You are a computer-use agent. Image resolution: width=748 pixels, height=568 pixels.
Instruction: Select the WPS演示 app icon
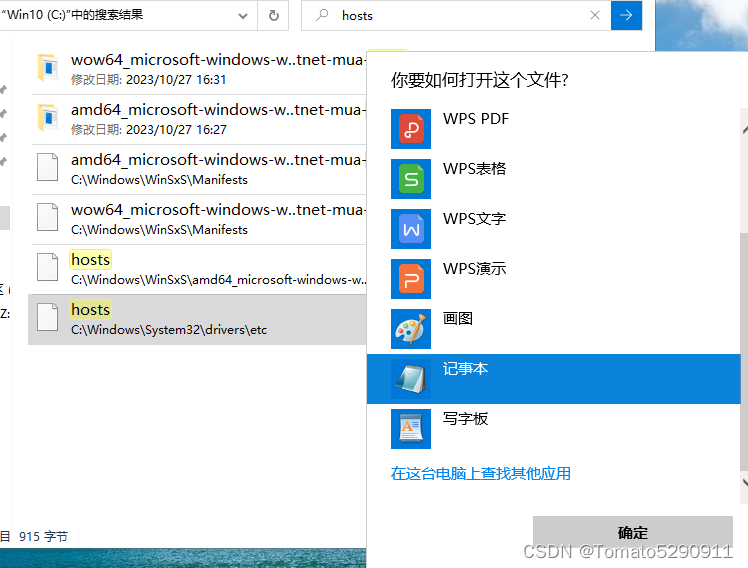[411, 279]
